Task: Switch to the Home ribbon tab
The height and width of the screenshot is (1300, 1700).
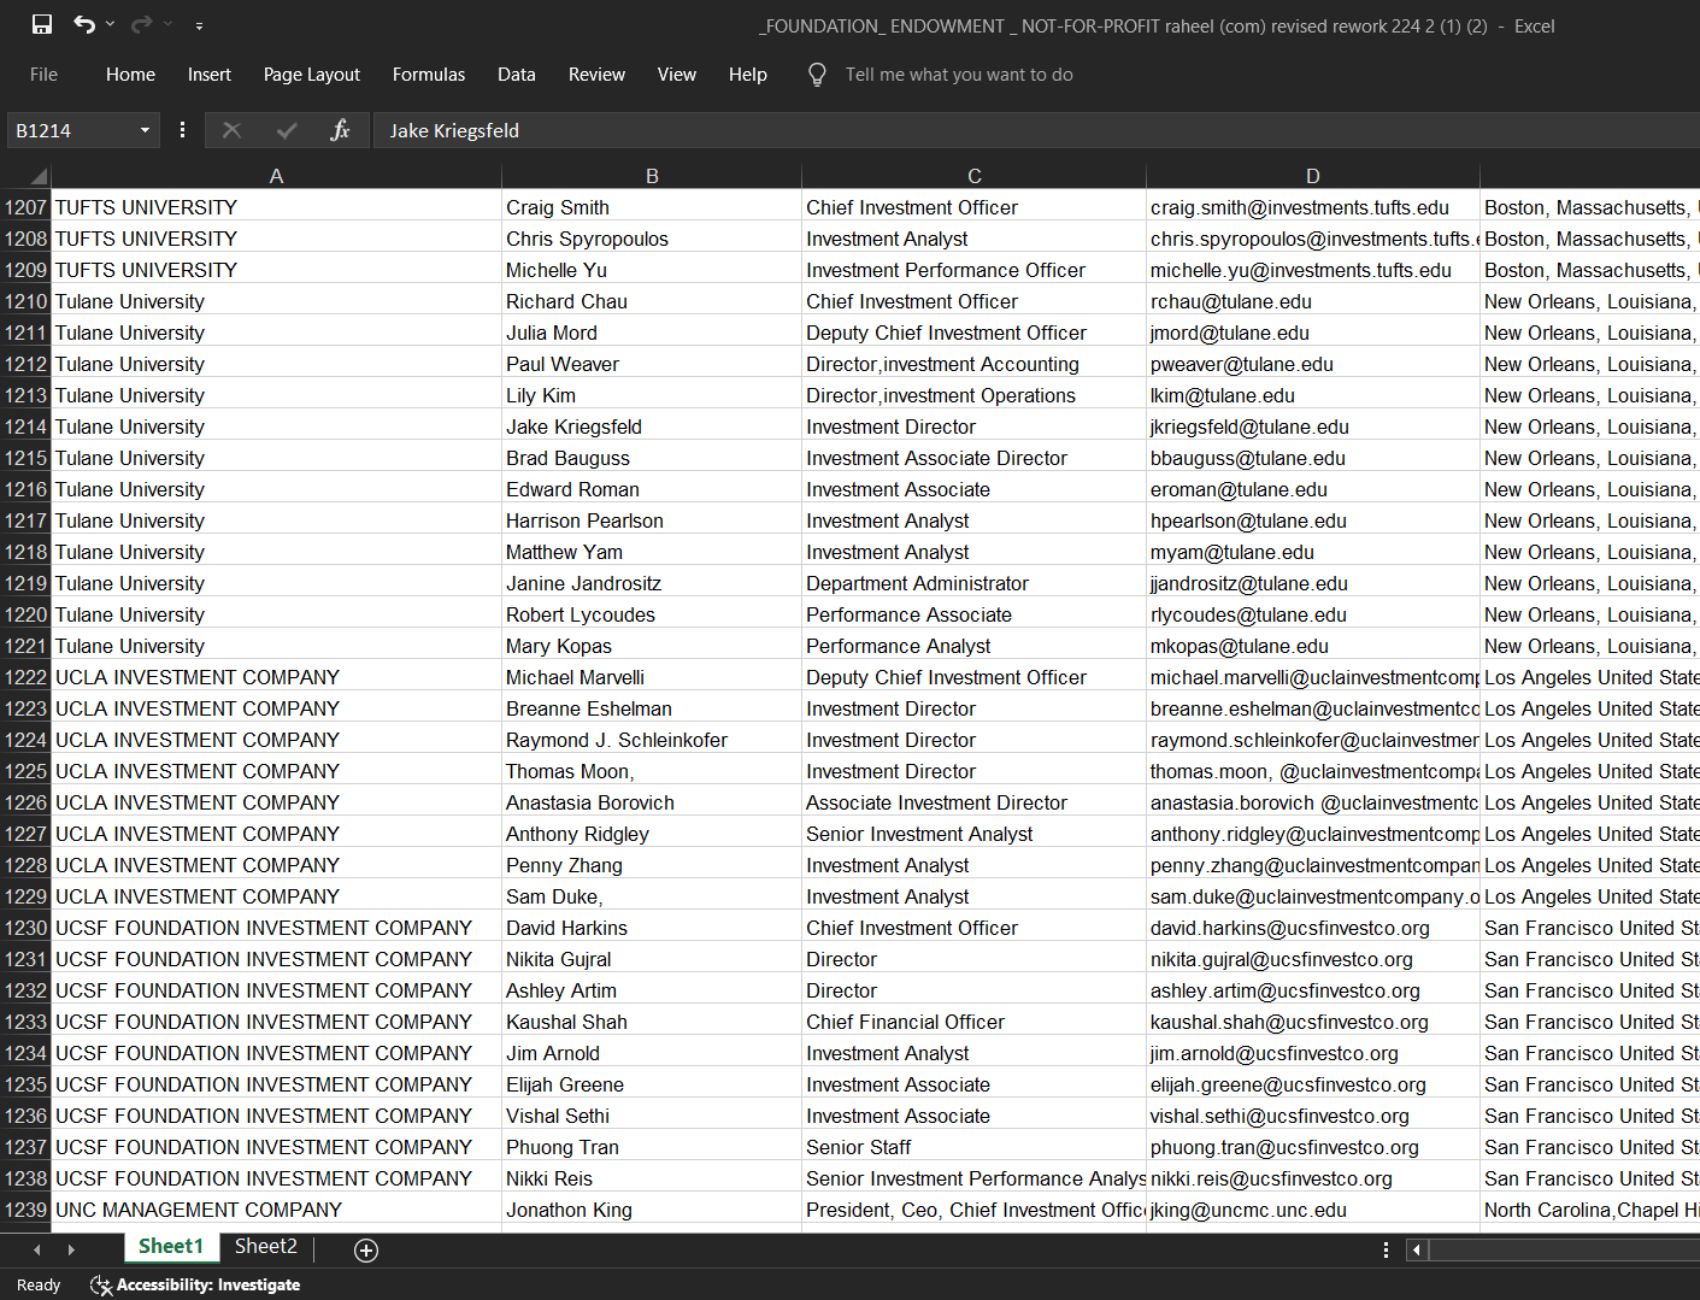Action: pos(130,74)
